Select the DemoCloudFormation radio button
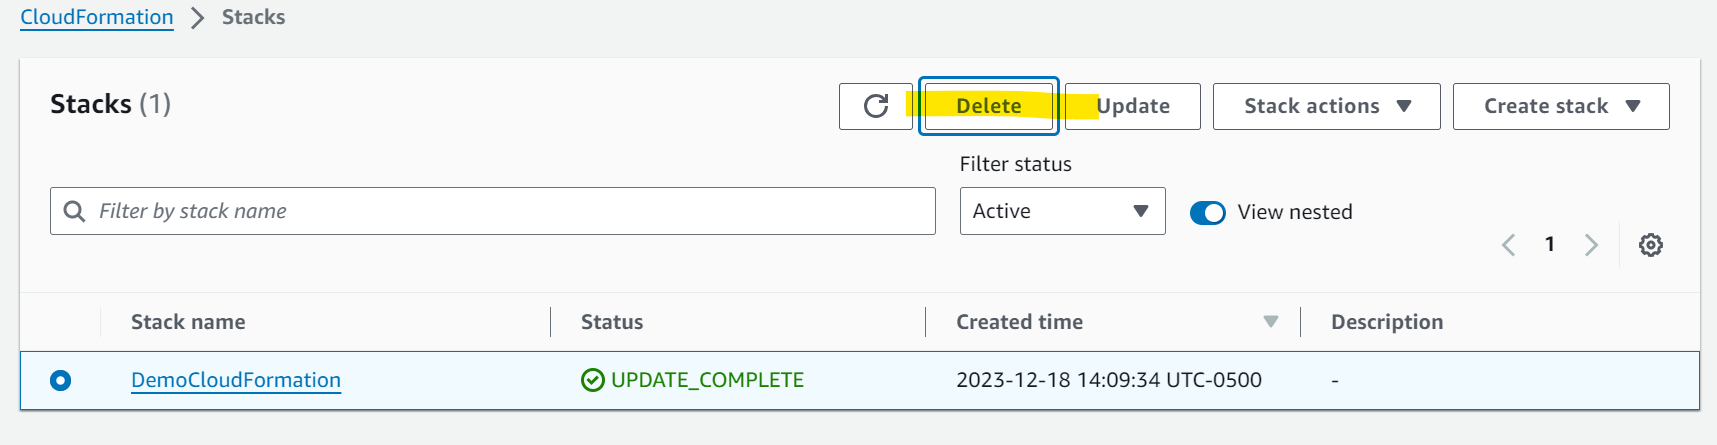Image resolution: width=1717 pixels, height=445 pixels. point(61,380)
